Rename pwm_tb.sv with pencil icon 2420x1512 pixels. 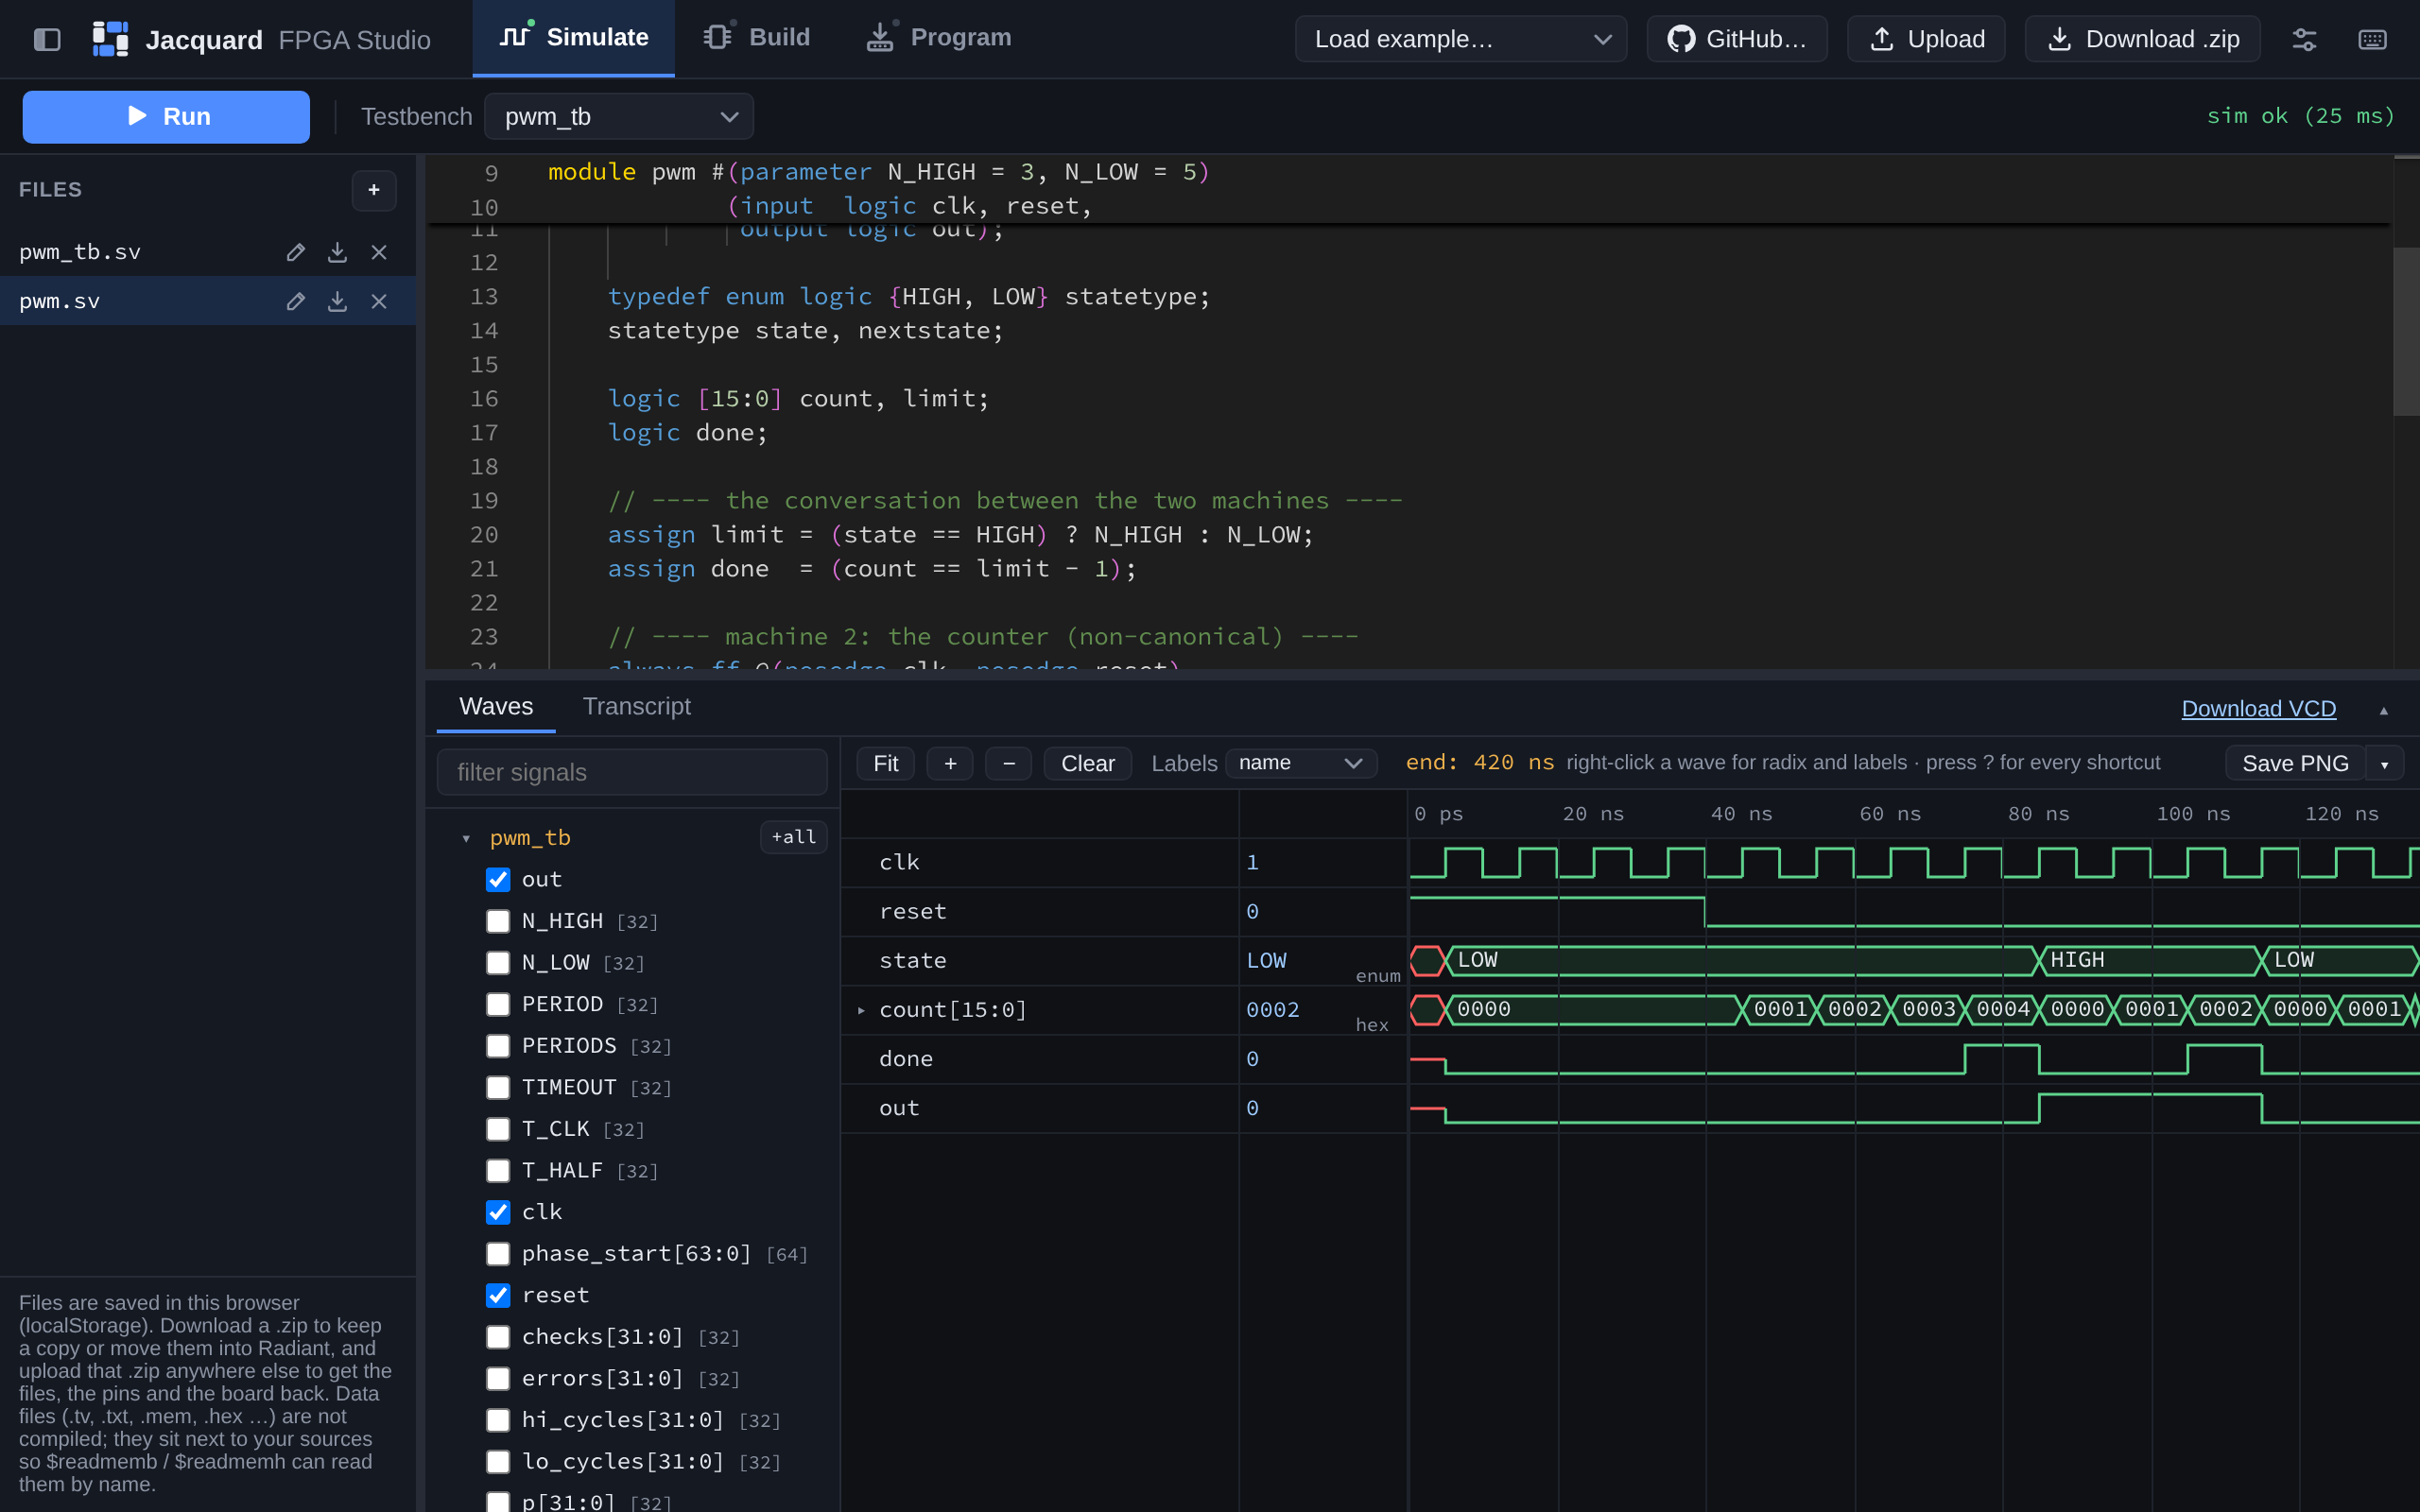point(295,252)
